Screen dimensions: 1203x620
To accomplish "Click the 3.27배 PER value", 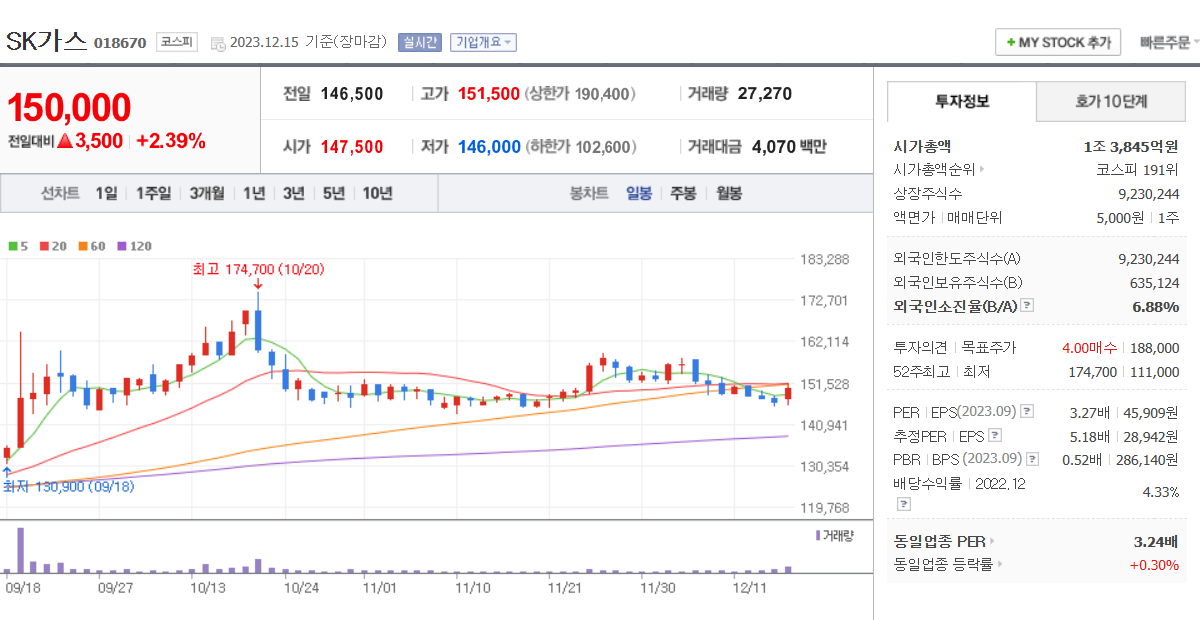I will coord(1090,412).
